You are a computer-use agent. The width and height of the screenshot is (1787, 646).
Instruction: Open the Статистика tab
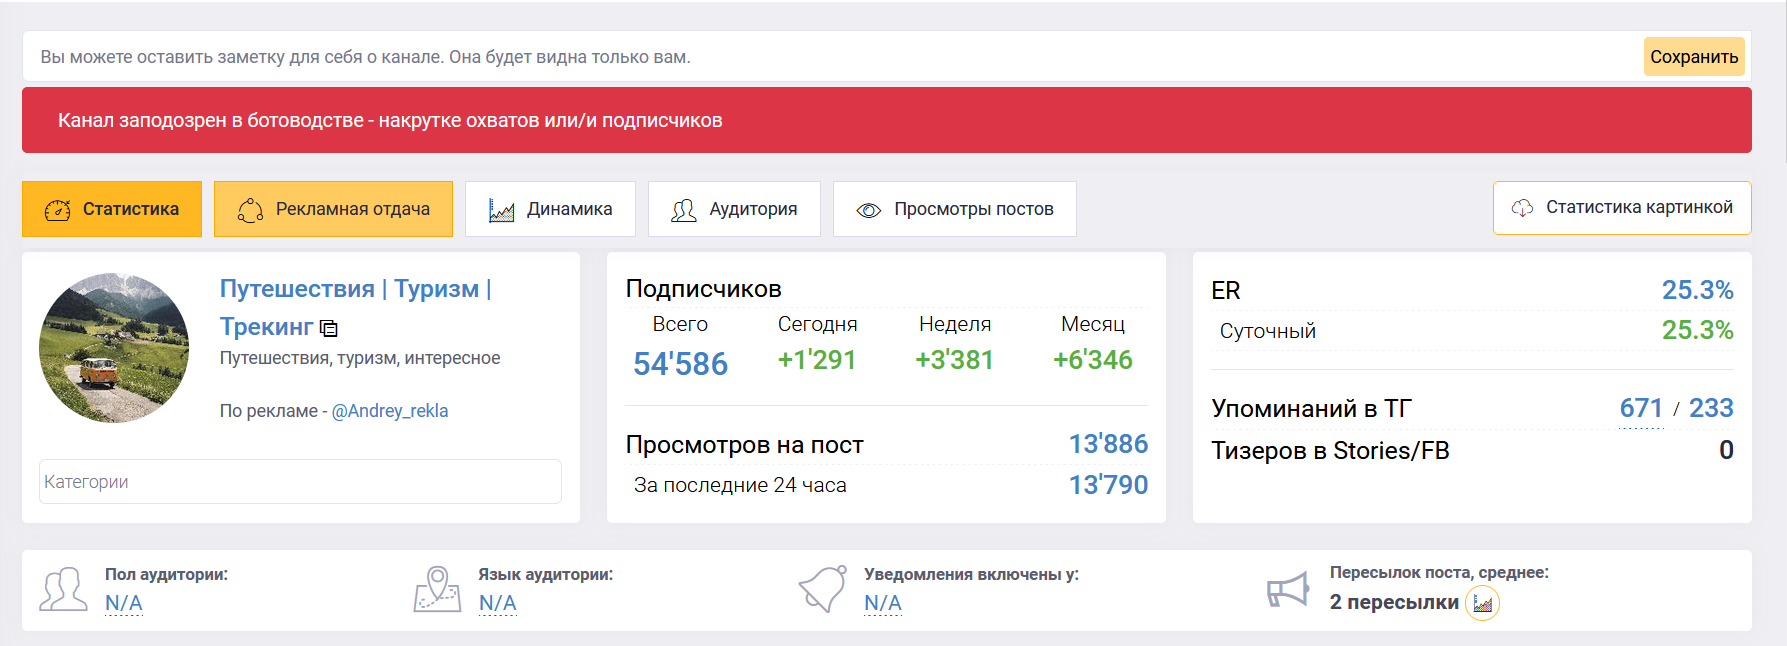[x=112, y=209]
